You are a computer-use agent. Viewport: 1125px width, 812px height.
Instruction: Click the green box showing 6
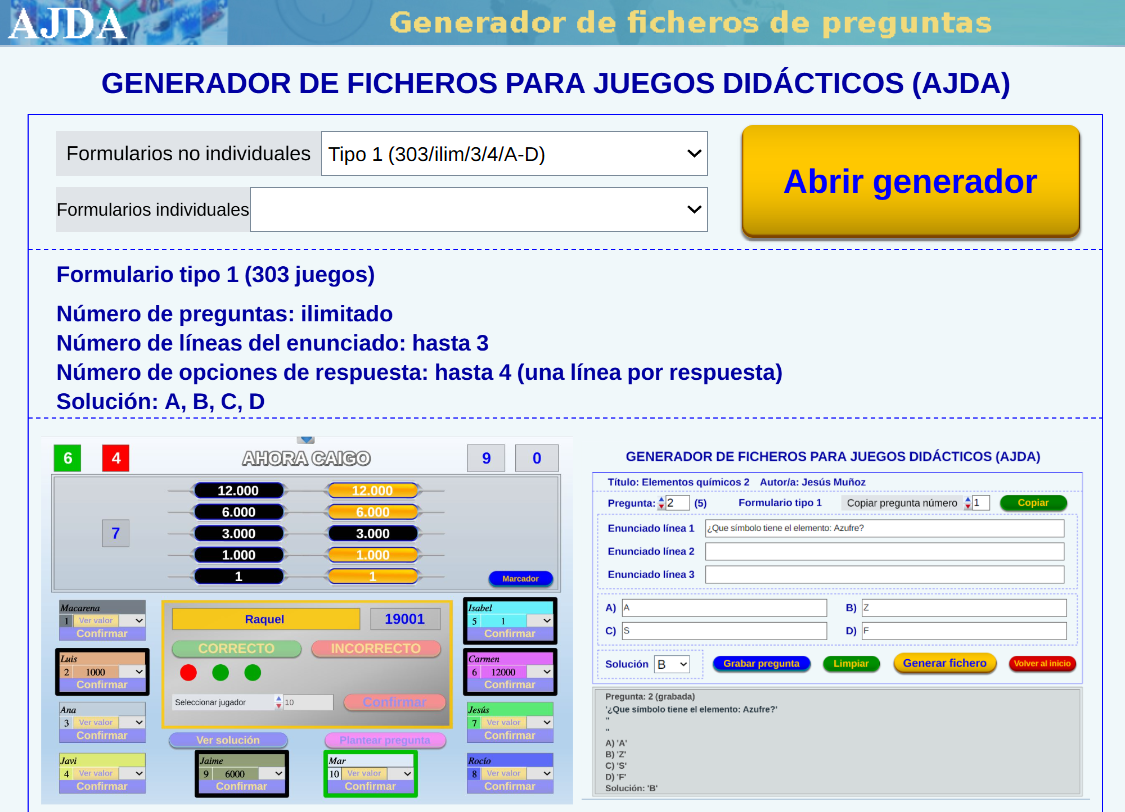pyautogui.click(x=67, y=458)
